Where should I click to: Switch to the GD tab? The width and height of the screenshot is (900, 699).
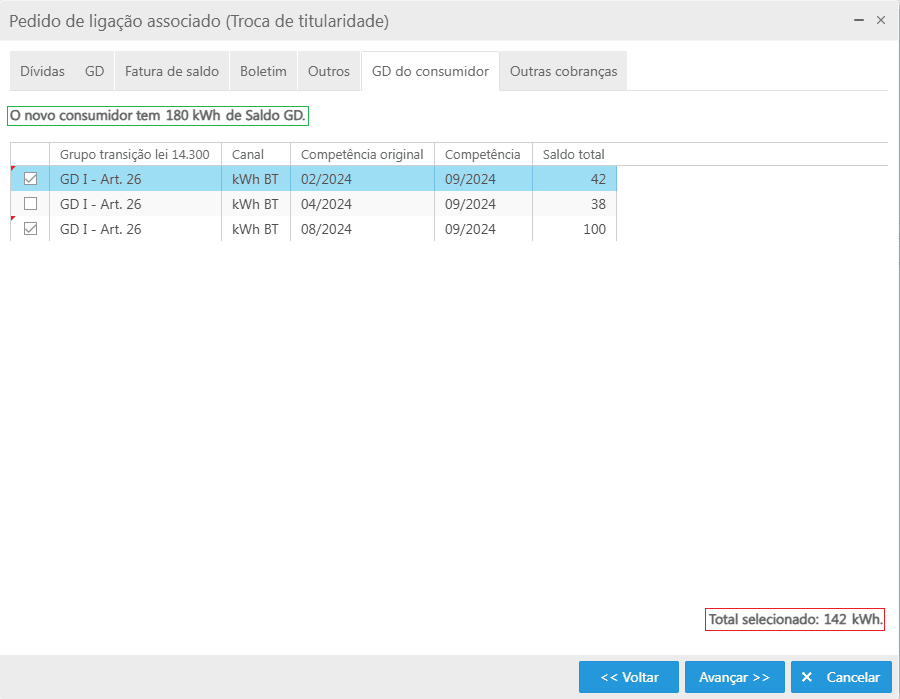pyautogui.click(x=94, y=71)
